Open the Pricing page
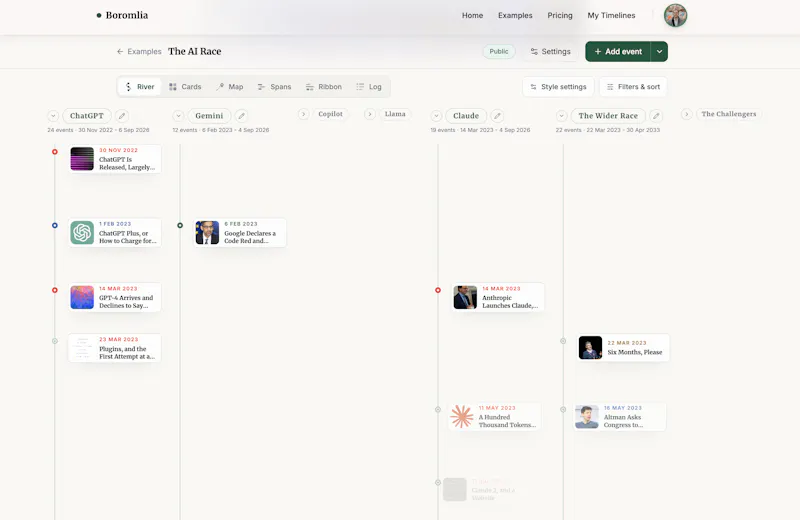This screenshot has height=520, width=800. tap(560, 15)
